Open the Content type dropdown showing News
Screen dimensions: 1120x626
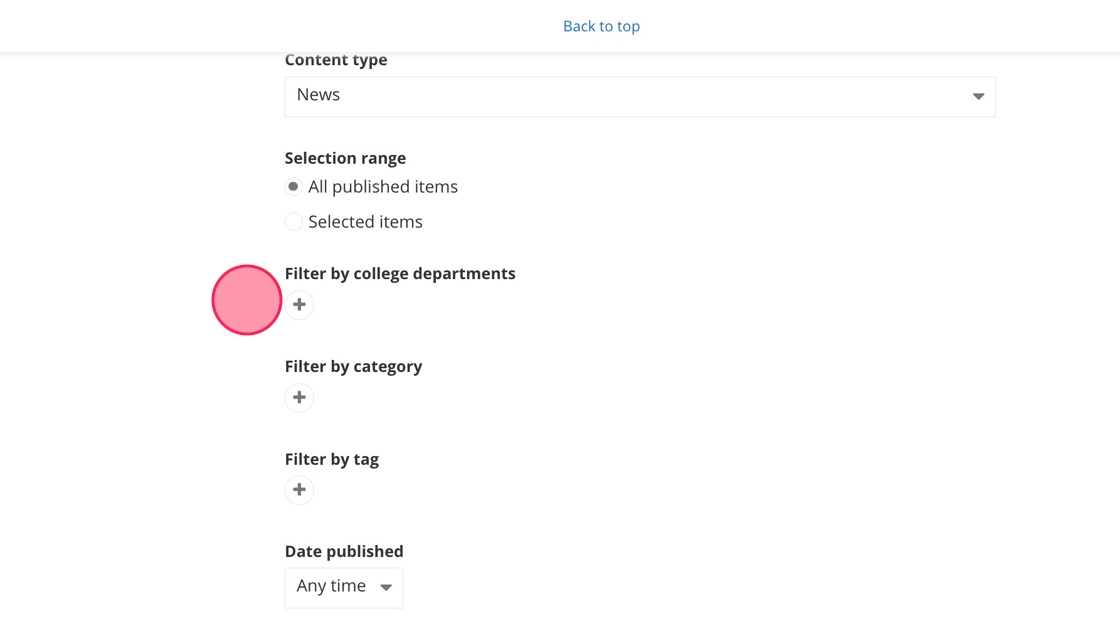[639, 97]
